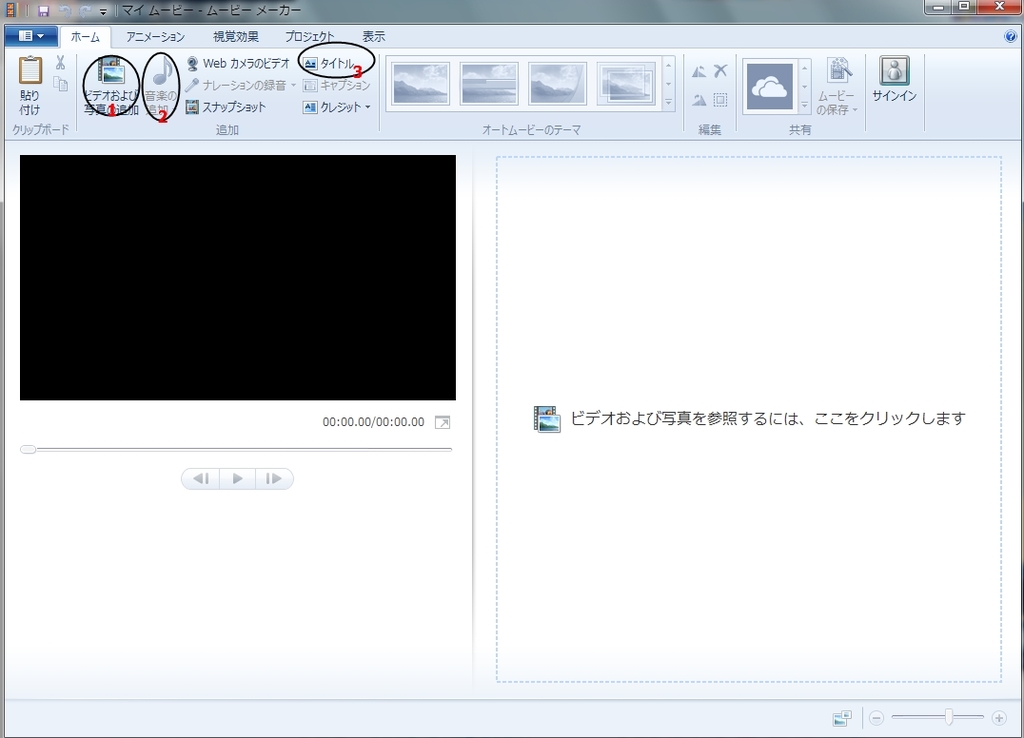Start Web camera video capture
Viewport: 1024px width, 738px height.
pos(238,63)
